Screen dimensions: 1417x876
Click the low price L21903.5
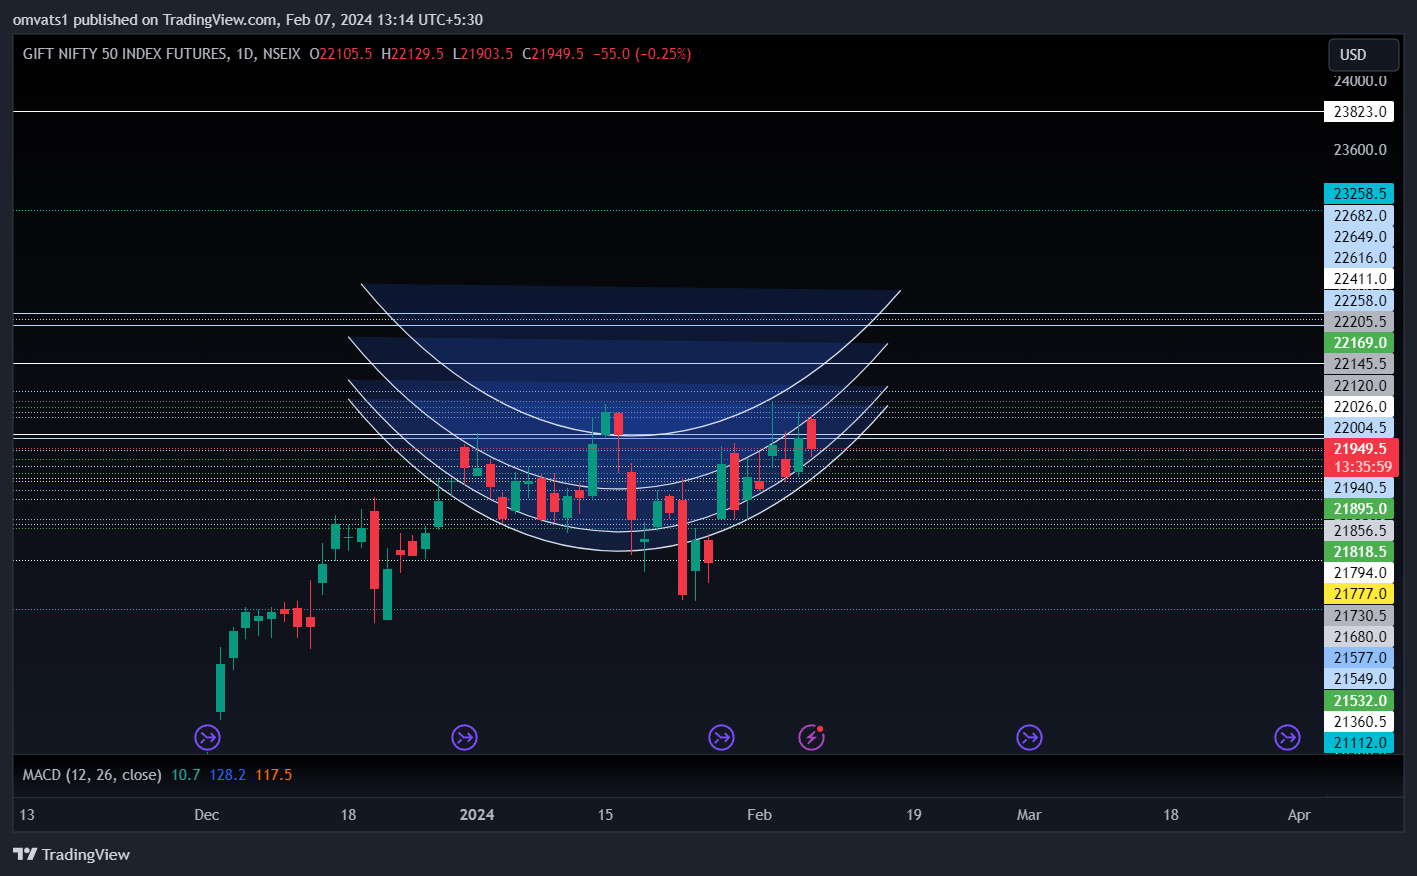point(483,54)
